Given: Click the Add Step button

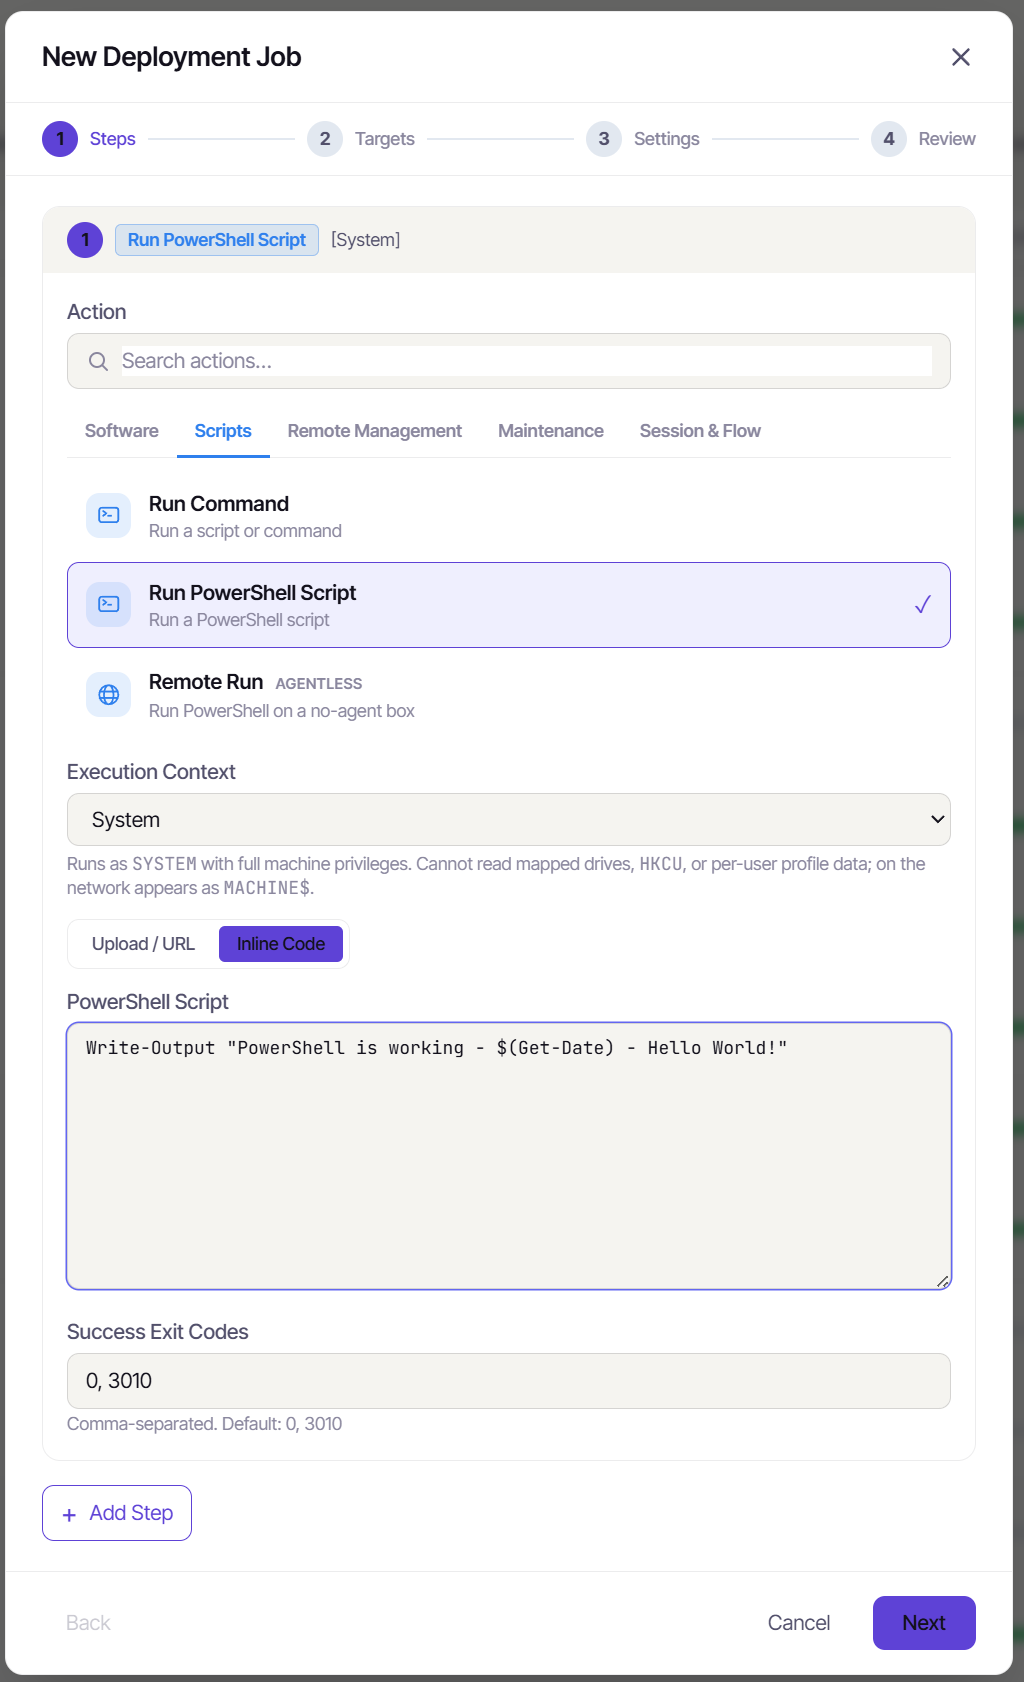Looking at the screenshot, I should (117, 1513).
